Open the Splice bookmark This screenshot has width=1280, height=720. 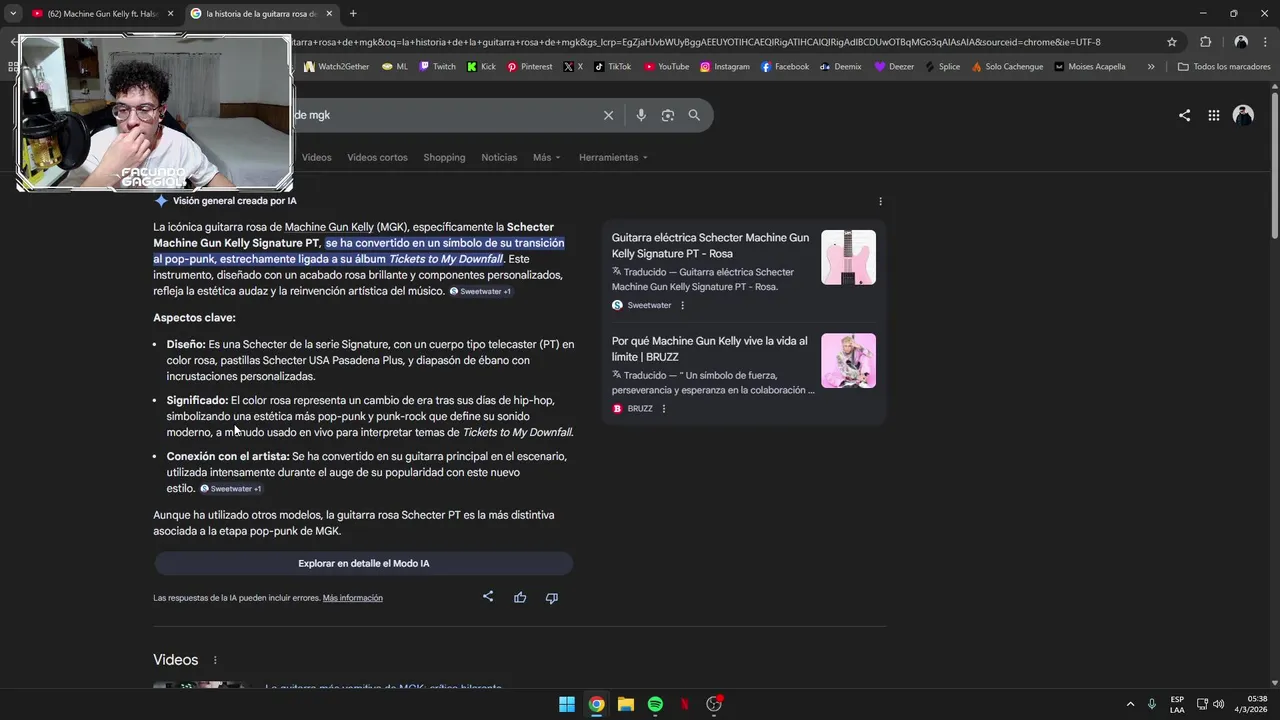(942, 66)
